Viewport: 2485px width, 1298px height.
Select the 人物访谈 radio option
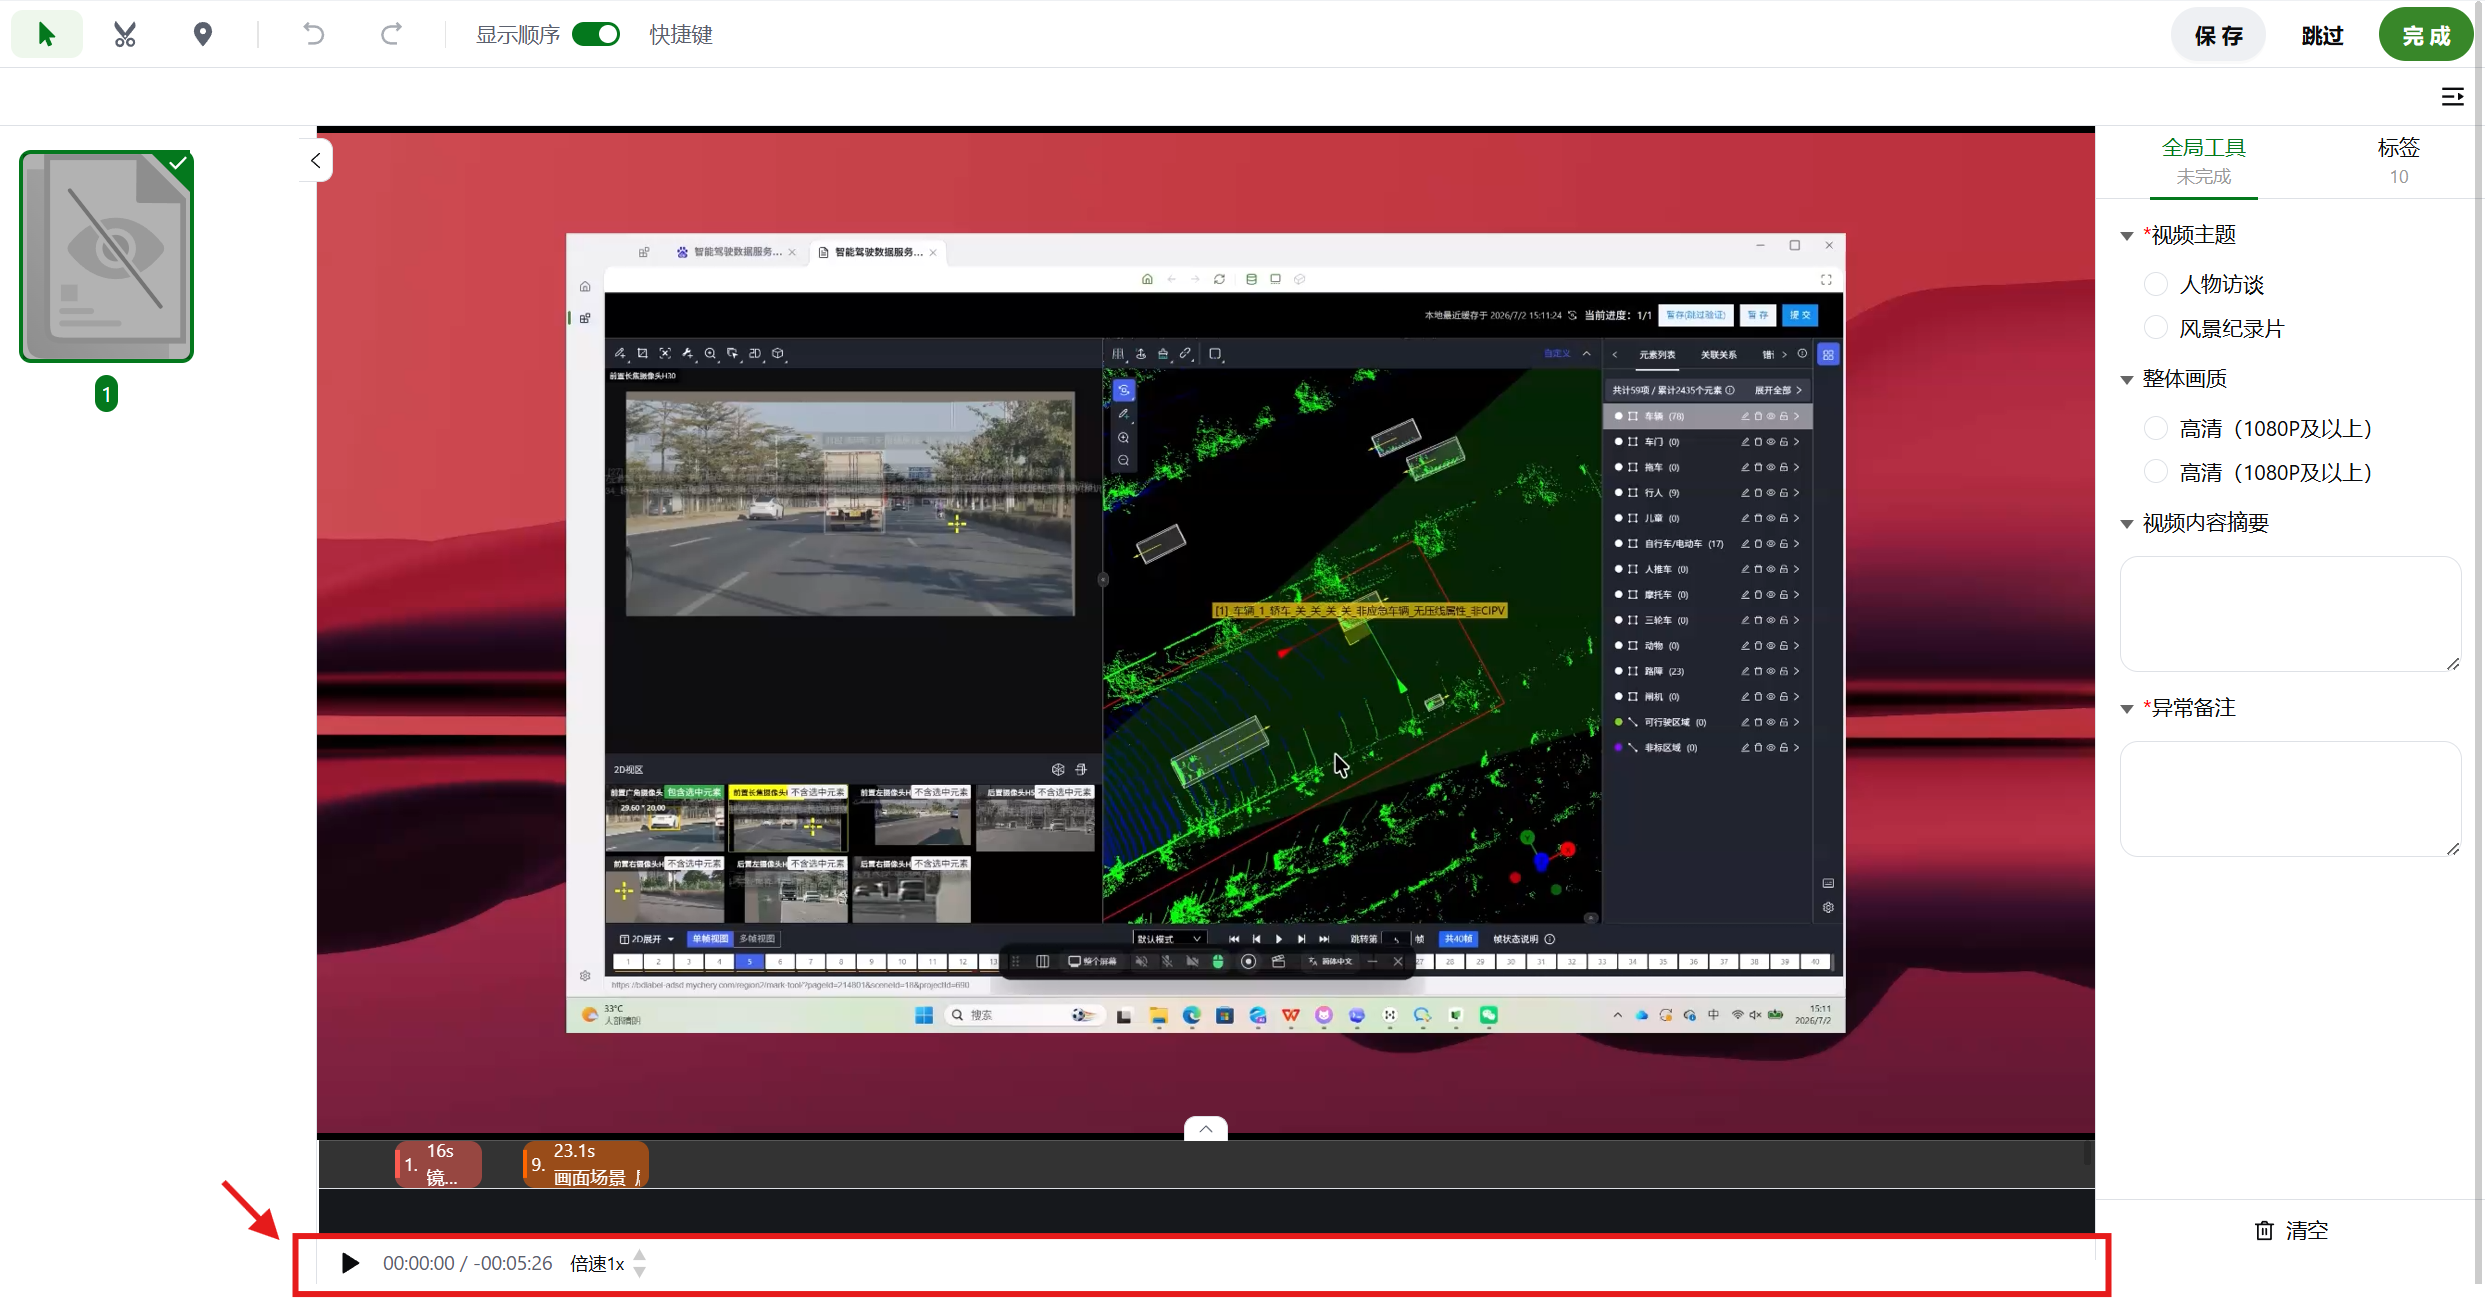pyautogui.click(x=2156, y=284)
